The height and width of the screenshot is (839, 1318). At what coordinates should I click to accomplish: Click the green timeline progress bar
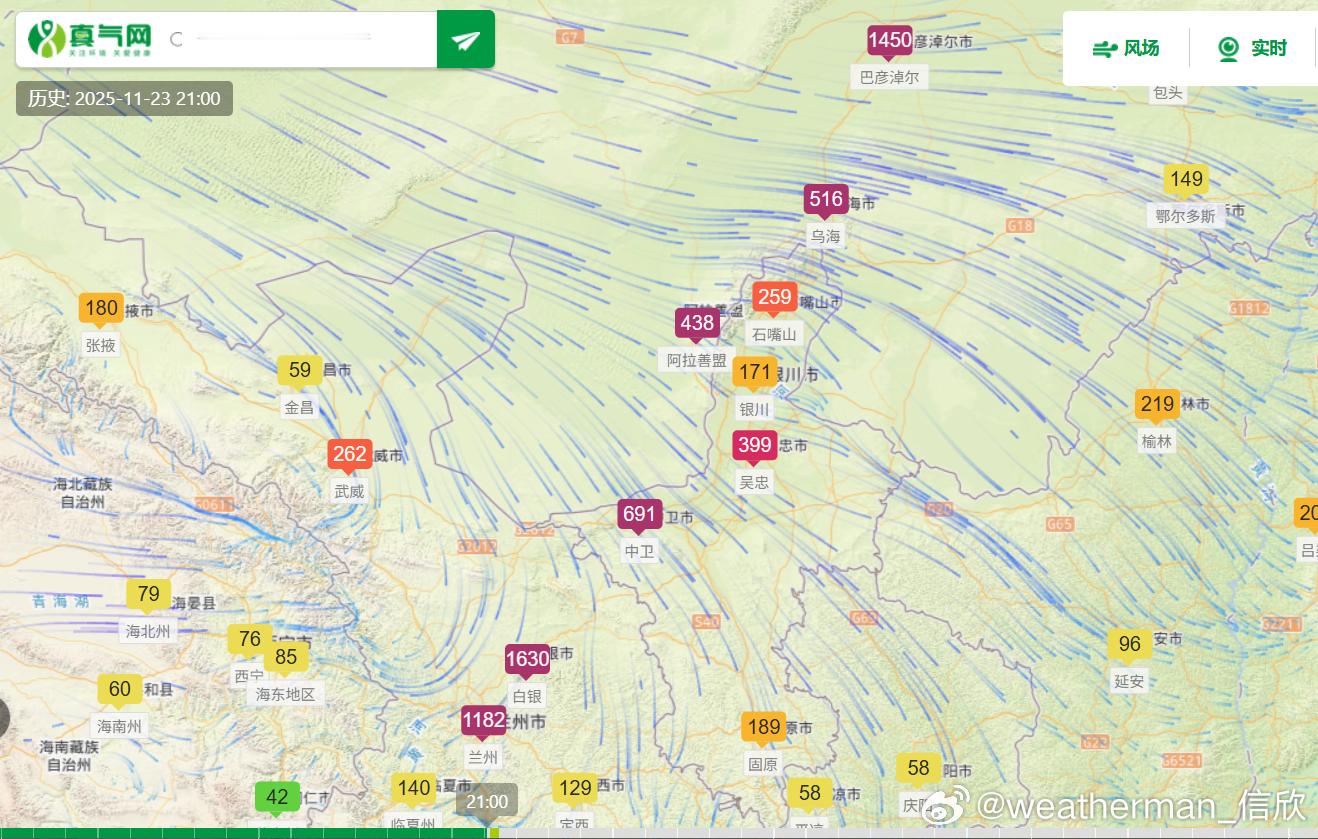[x=244, y=833]
